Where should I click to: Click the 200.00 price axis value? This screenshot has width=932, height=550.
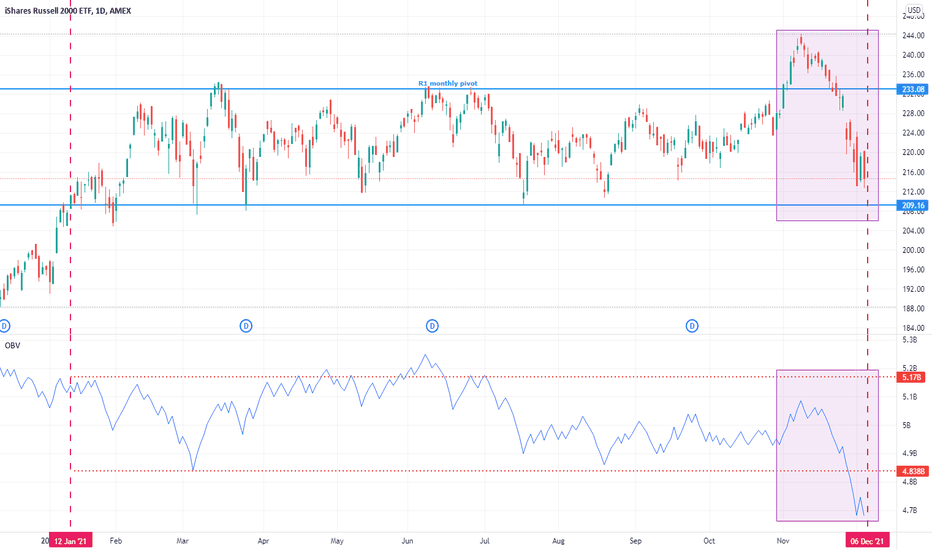pos(913,250)
